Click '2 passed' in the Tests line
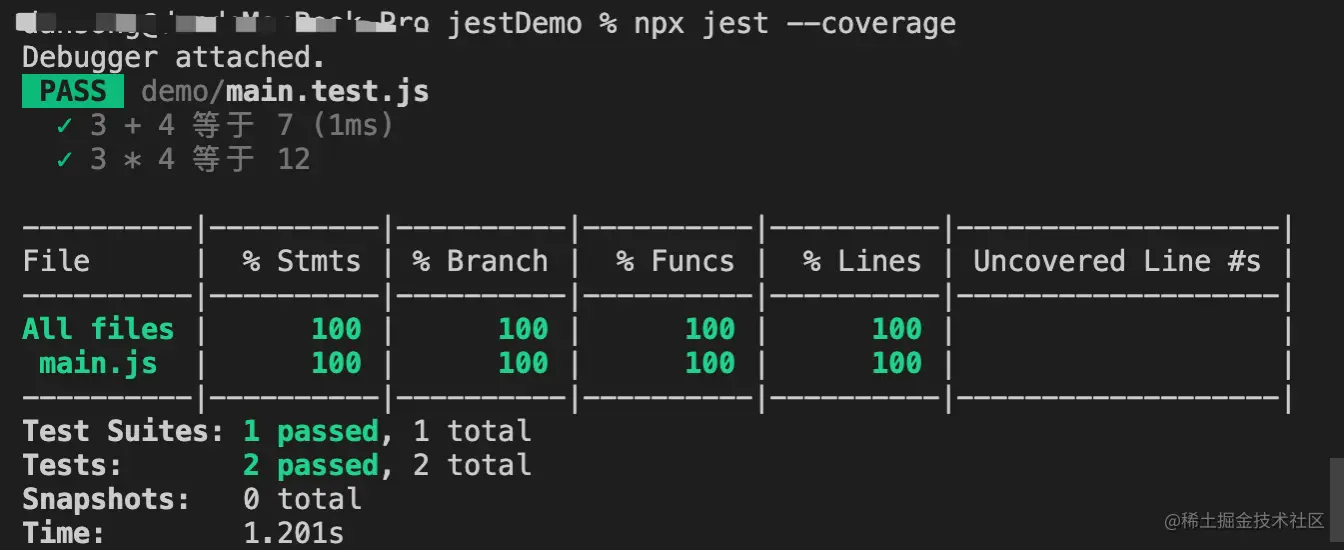 point(311,465)
